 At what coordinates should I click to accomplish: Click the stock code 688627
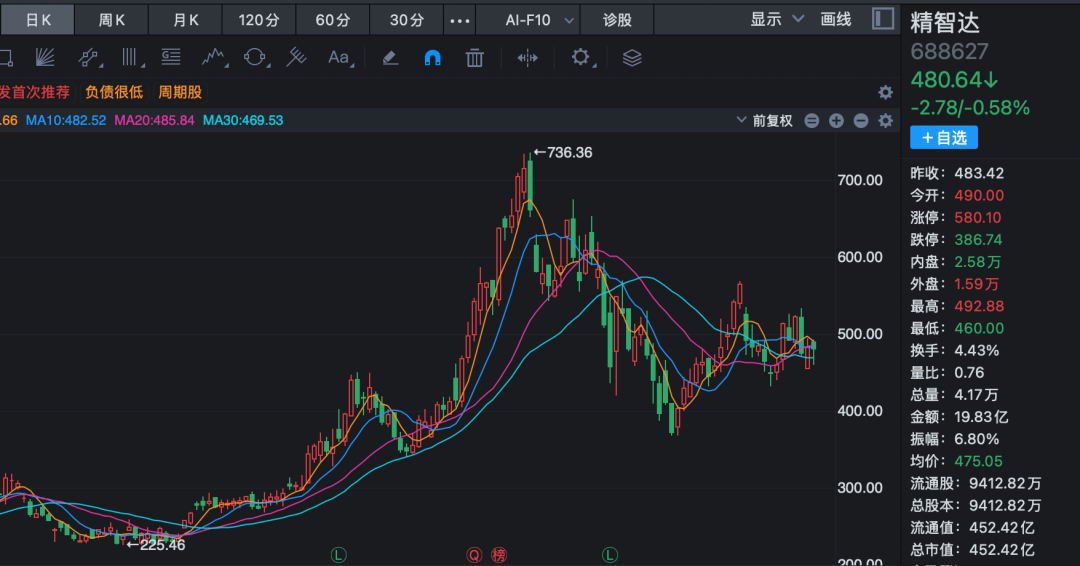click(x=949, y=52)
